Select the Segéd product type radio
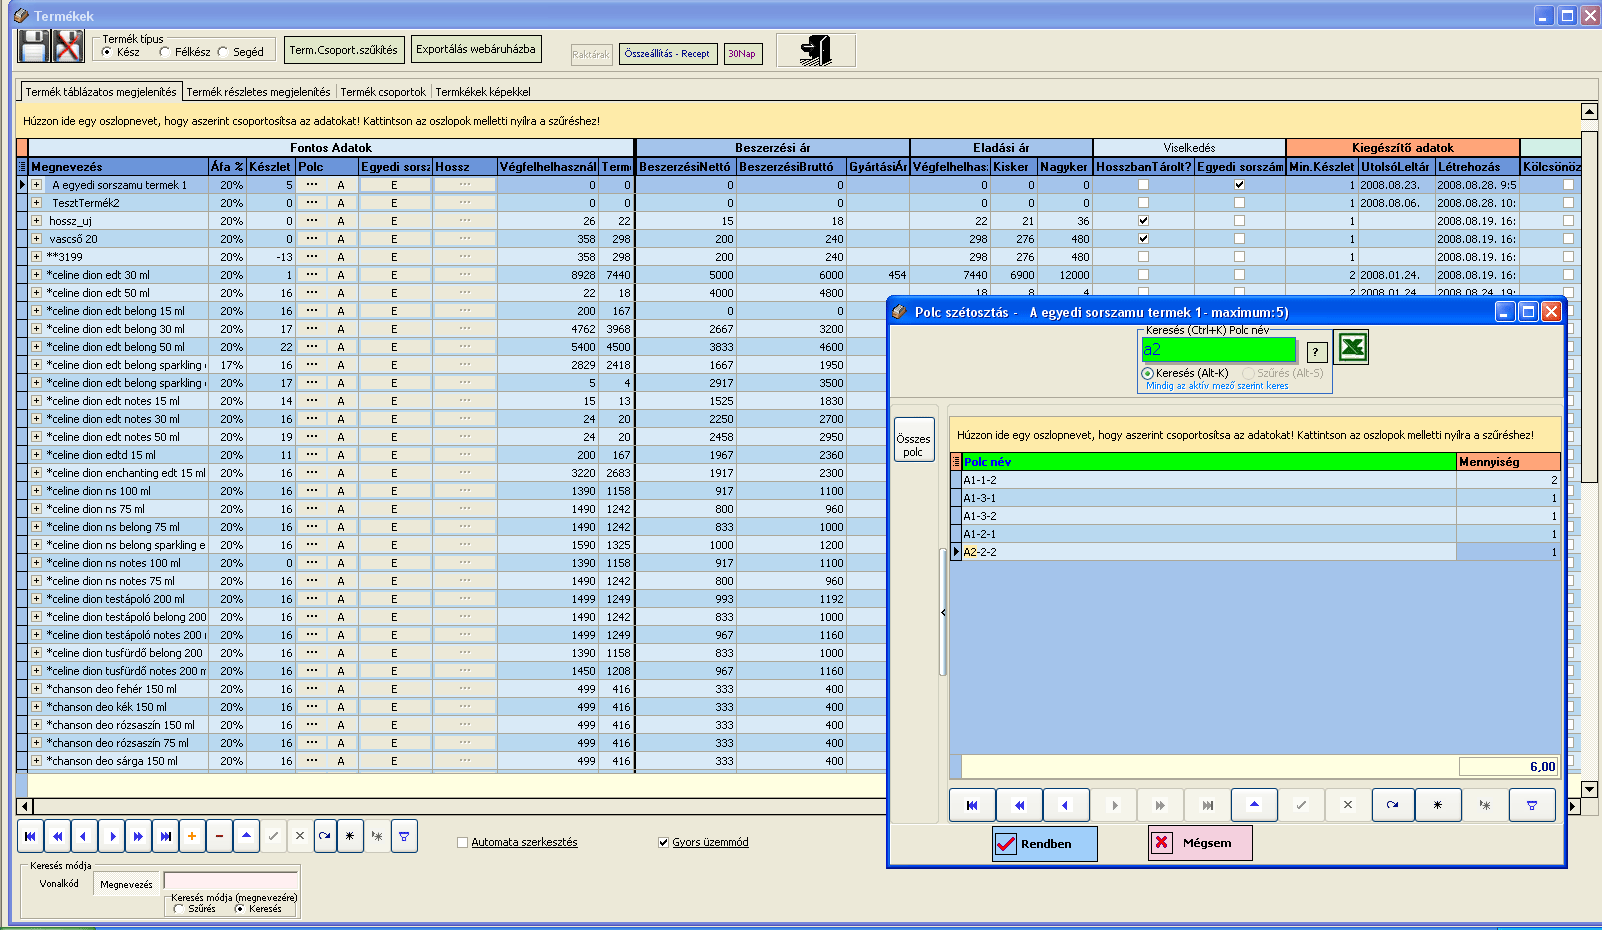 click(x=223, y=52)
